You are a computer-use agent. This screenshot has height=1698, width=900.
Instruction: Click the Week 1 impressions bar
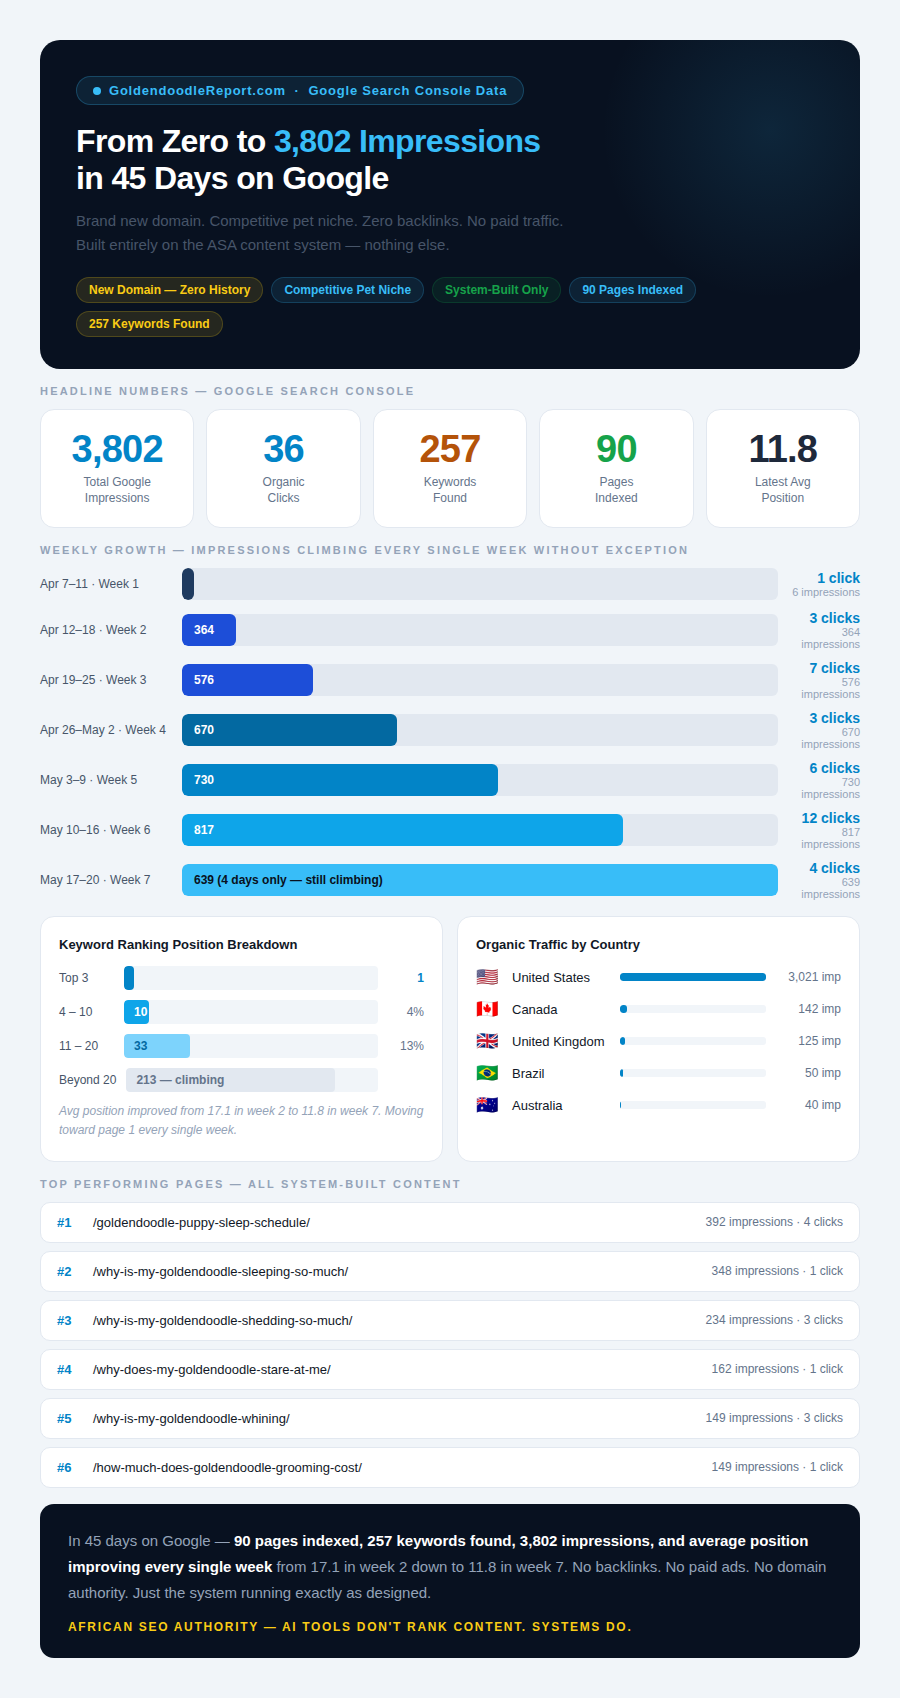pos(188,584)
